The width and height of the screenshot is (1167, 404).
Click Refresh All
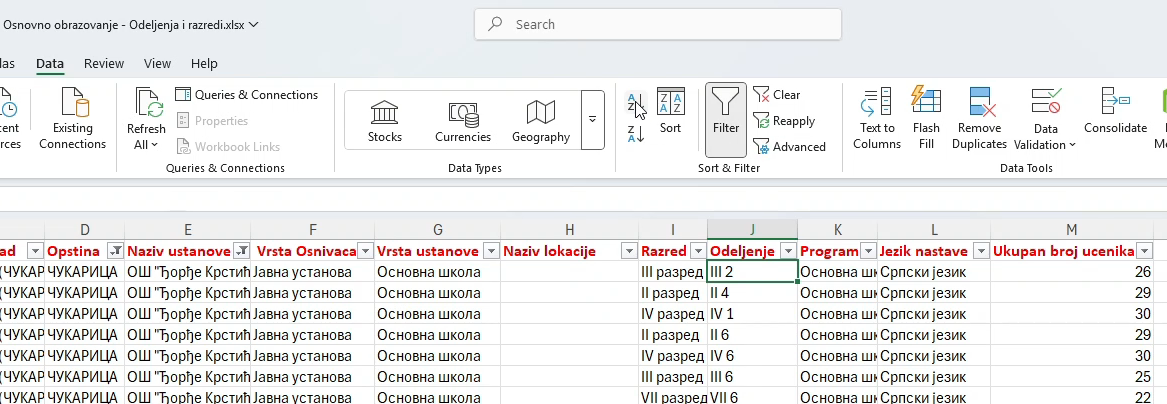(146, 119)
